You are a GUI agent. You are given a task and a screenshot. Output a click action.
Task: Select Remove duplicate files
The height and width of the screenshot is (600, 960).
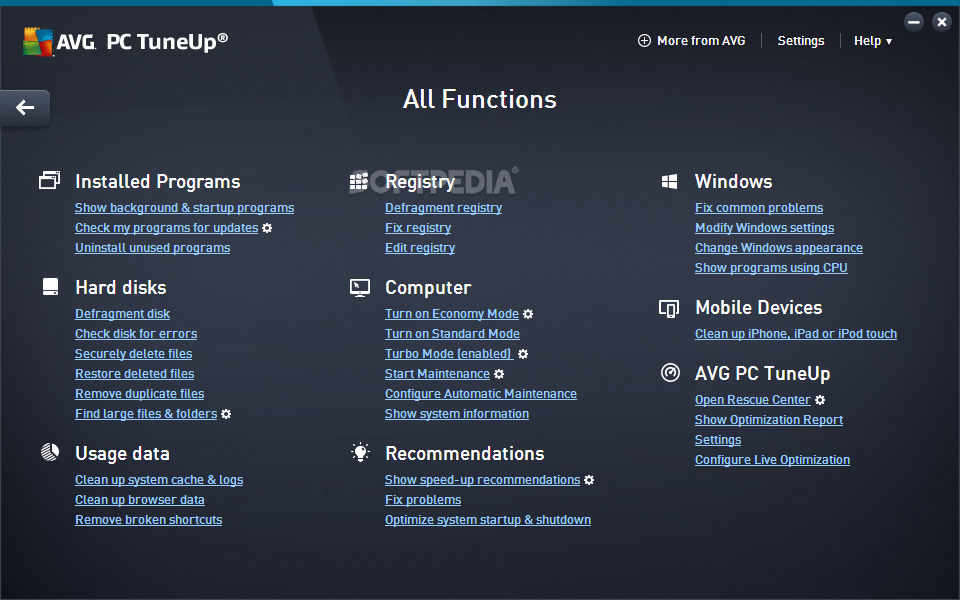point(140,394)
